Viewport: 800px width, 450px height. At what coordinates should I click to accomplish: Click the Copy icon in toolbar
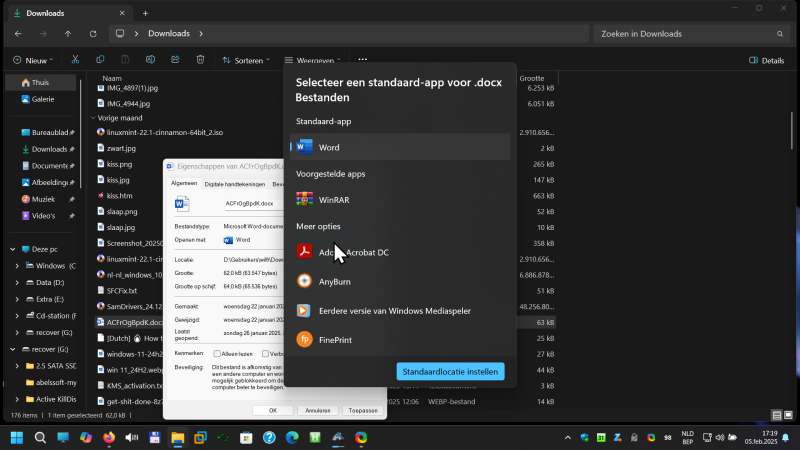tap(100, 60)
